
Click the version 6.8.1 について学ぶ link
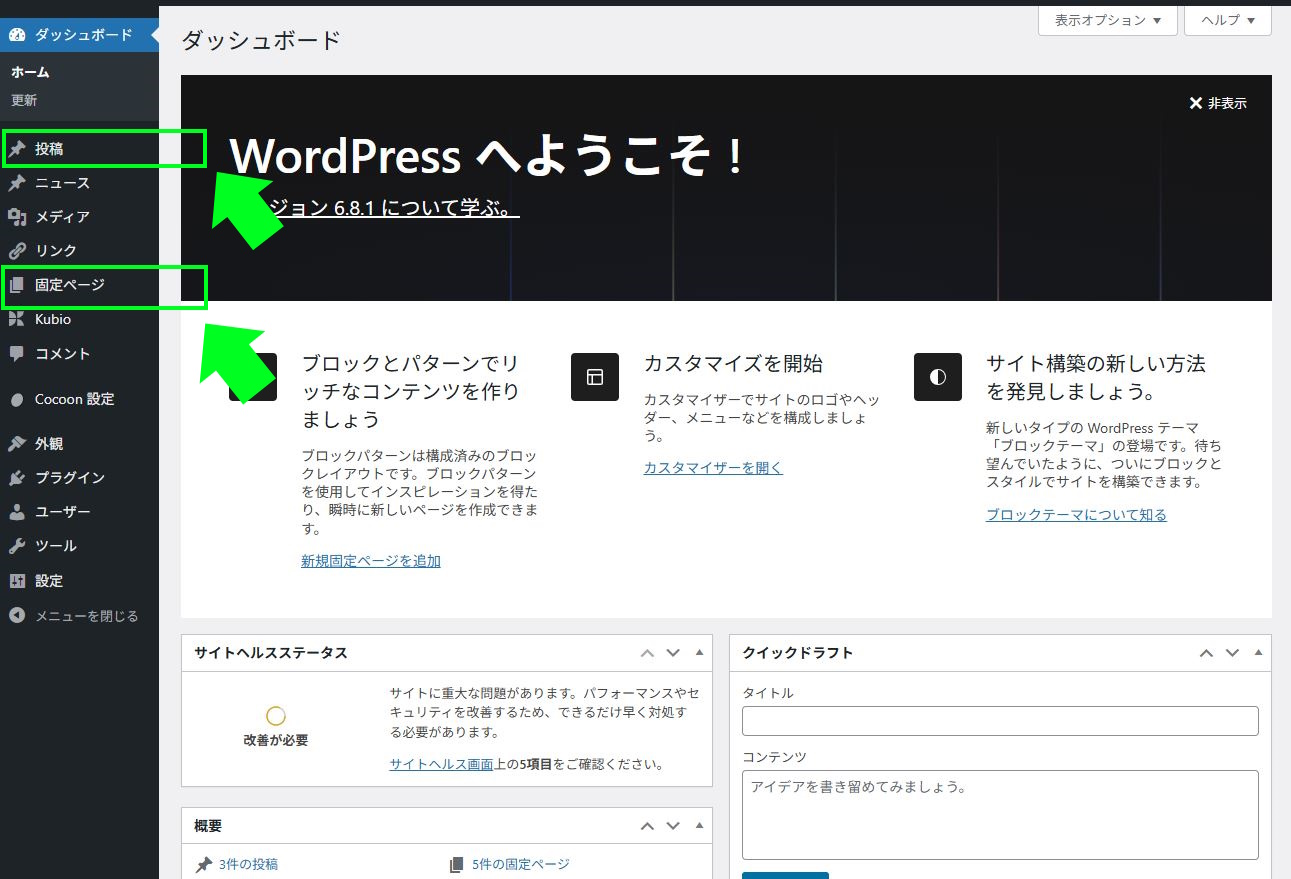click(x=395, y=208)
